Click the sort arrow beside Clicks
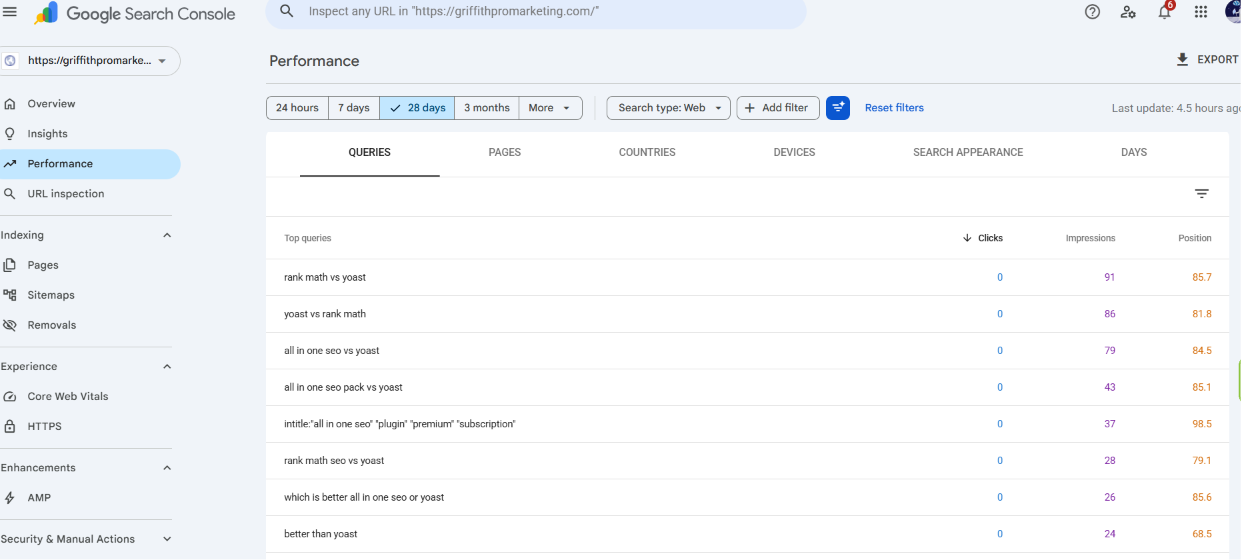The image size is (1241, 560). 967,238
